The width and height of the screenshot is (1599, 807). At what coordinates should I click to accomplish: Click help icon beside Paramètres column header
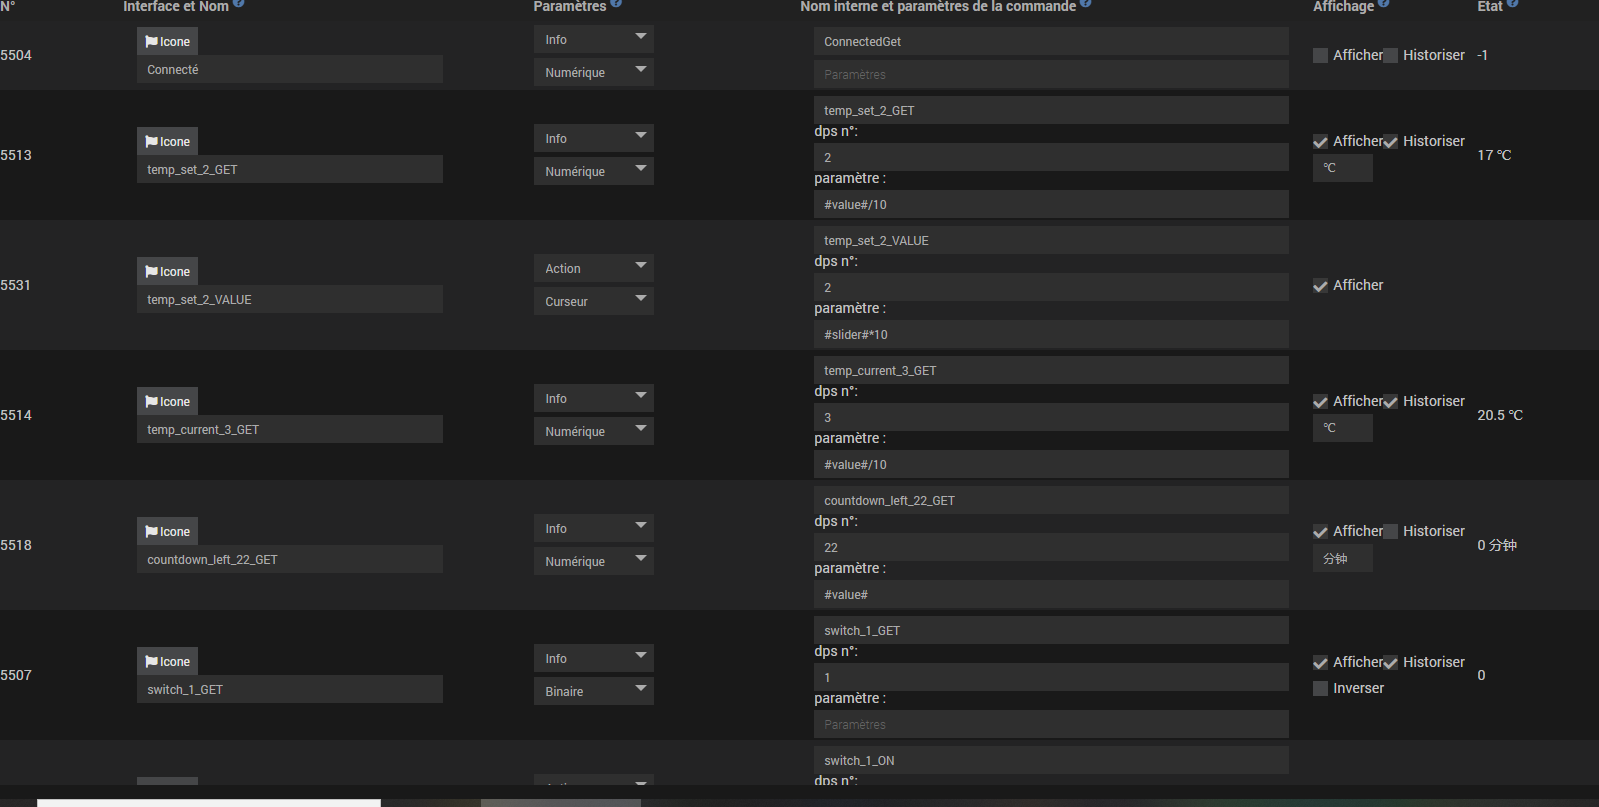(x=616, y=4)
